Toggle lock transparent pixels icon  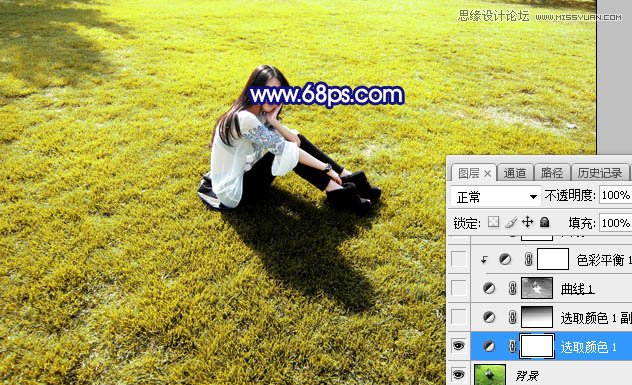pyautogui.click(x=493, y=222)
